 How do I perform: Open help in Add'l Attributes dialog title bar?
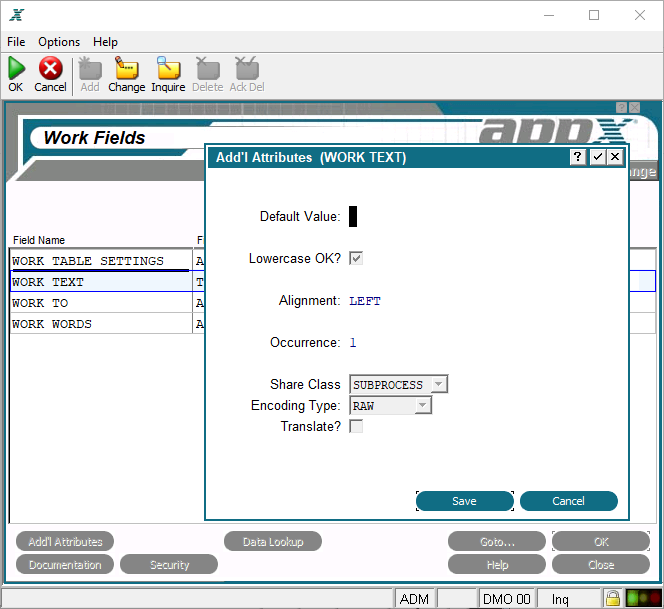click(x=577, y=157)
